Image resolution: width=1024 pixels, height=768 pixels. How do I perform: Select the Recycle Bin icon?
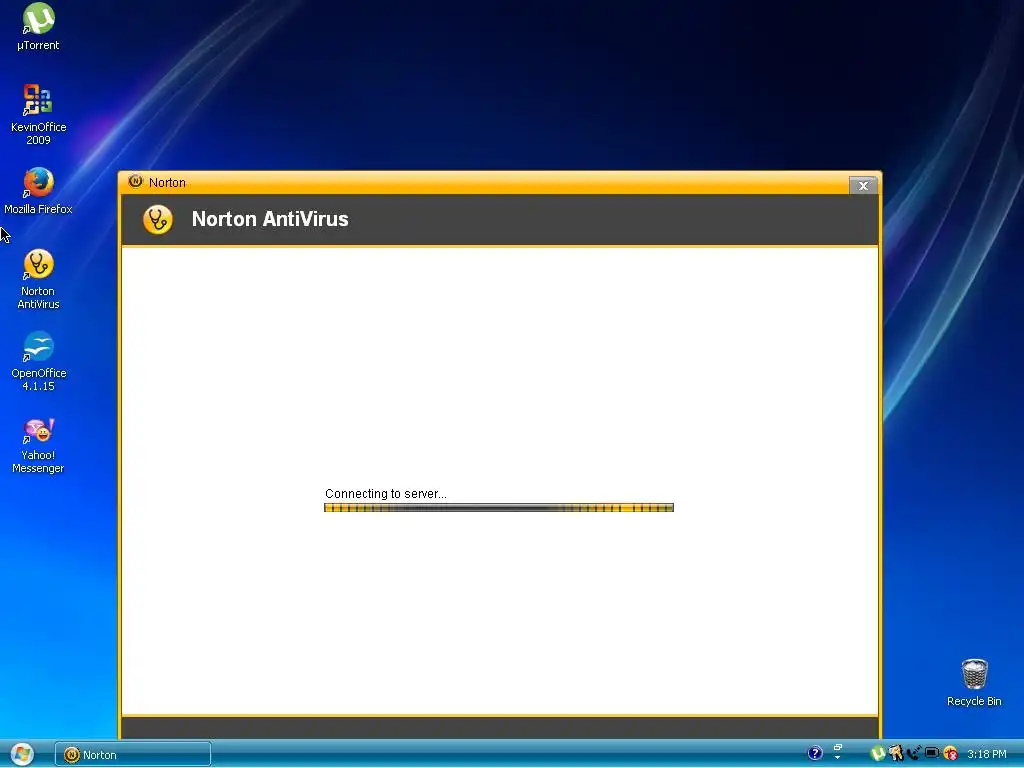pyautogui.click(x=974, y=682)
